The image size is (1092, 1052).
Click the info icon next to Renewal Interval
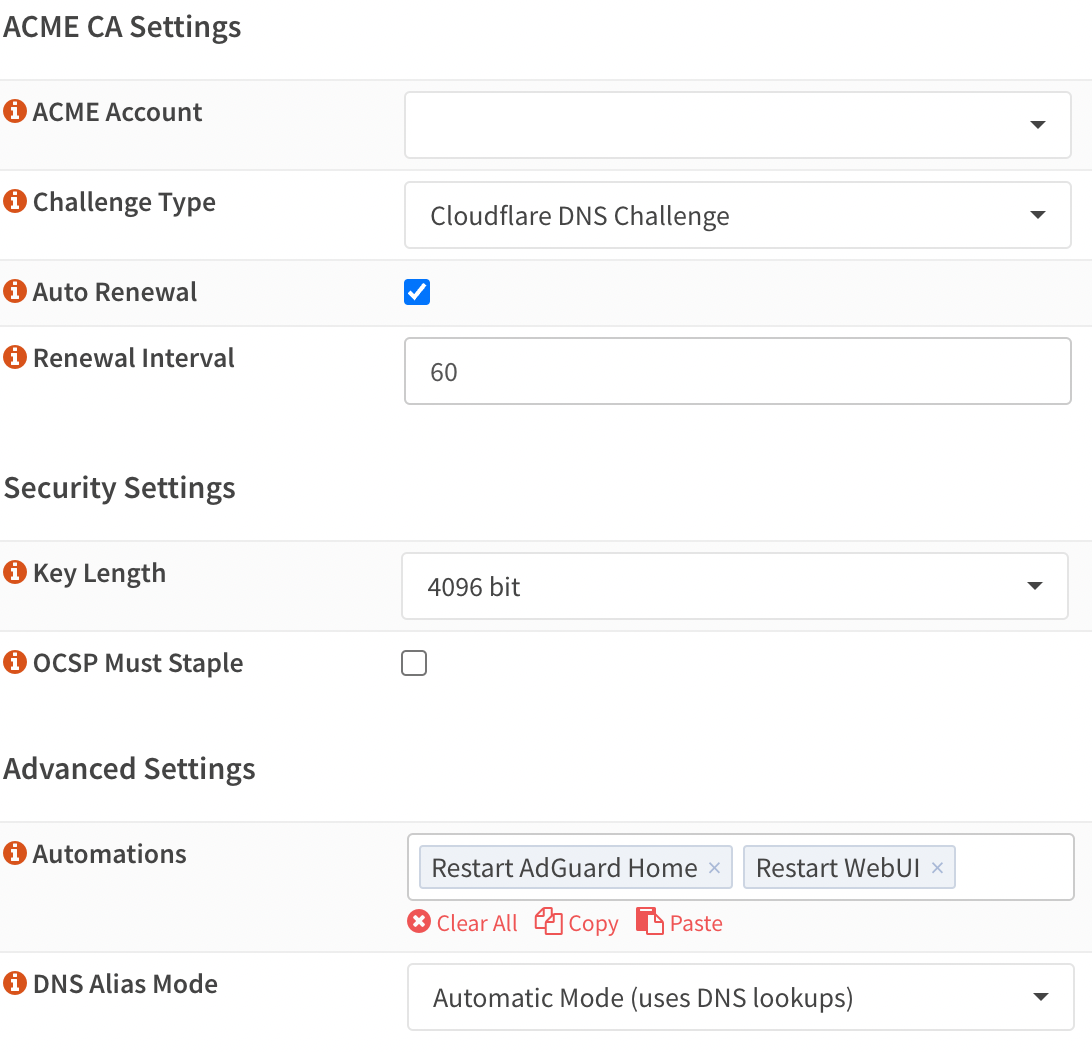point(14,357)
